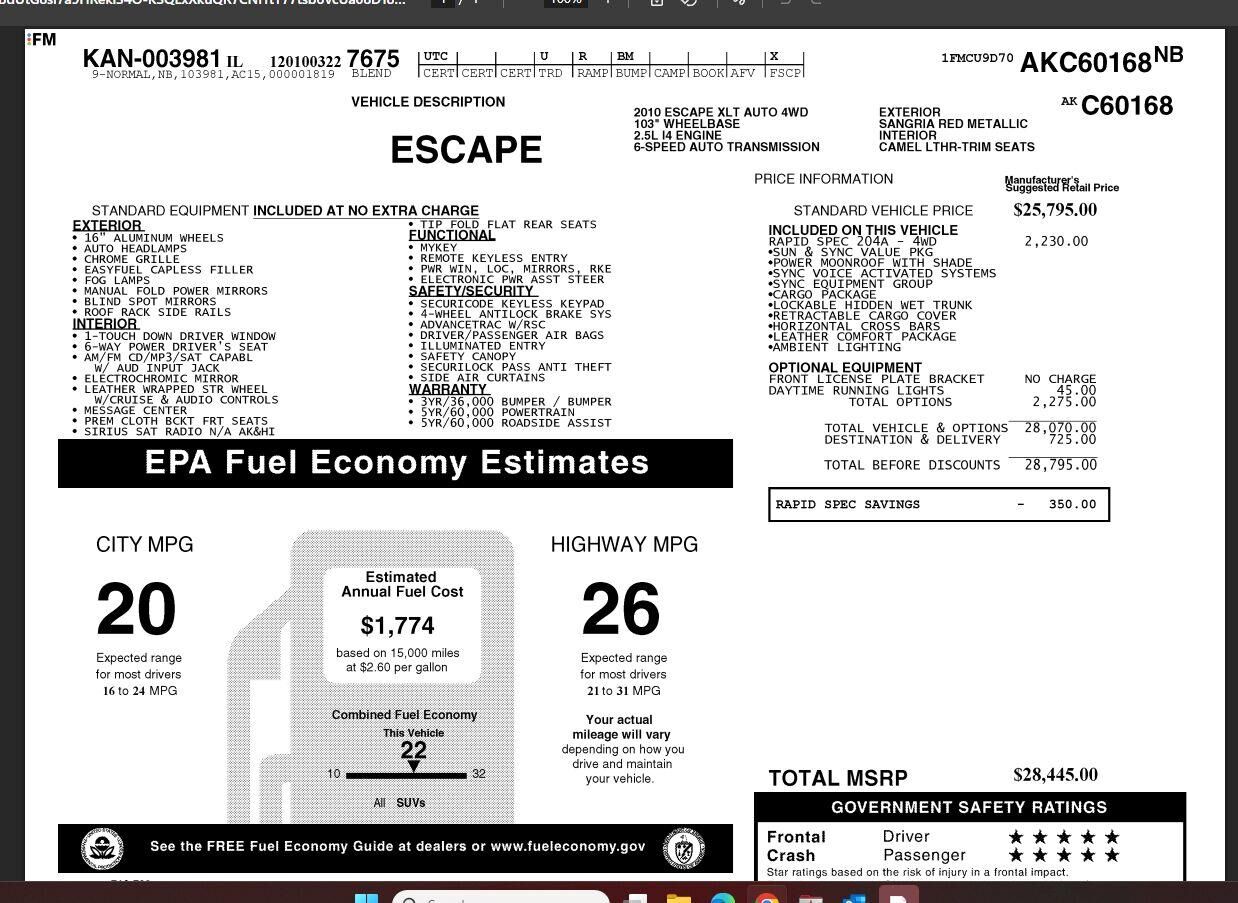
Task: Click the 1FMCU9D70 VIN prefix
Action: tap(977, 59)
